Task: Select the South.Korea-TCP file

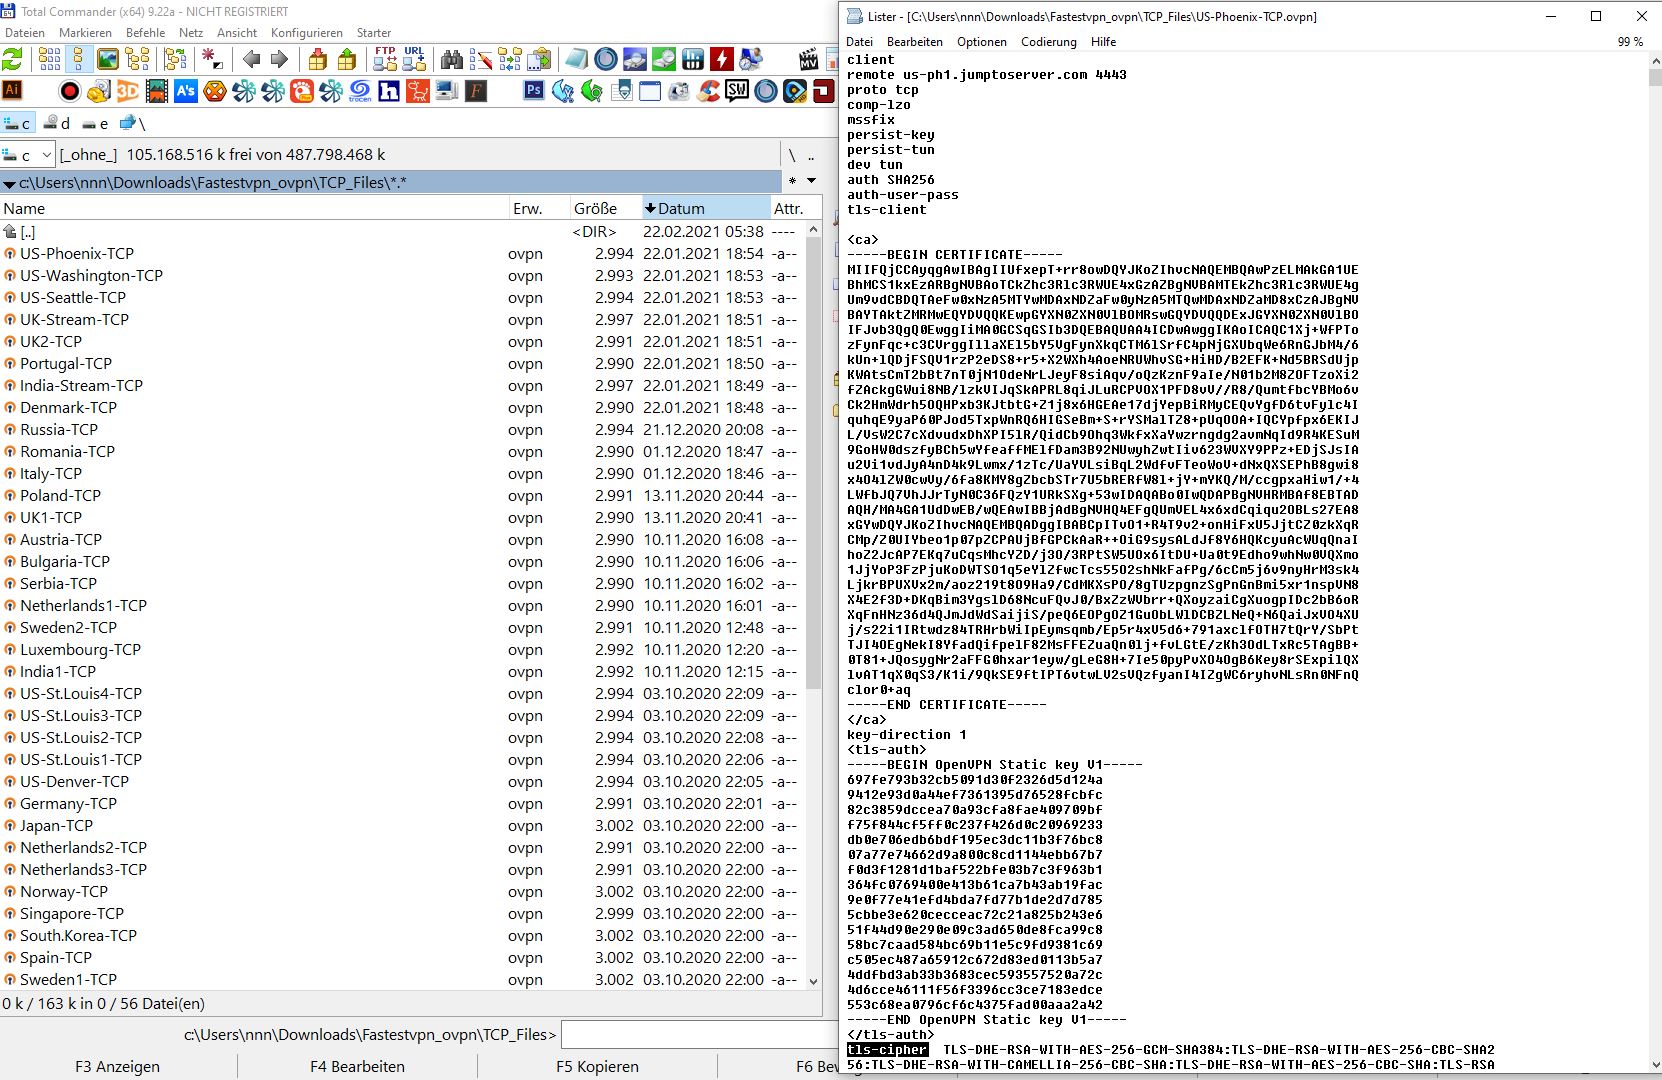Action: point(78,935)
